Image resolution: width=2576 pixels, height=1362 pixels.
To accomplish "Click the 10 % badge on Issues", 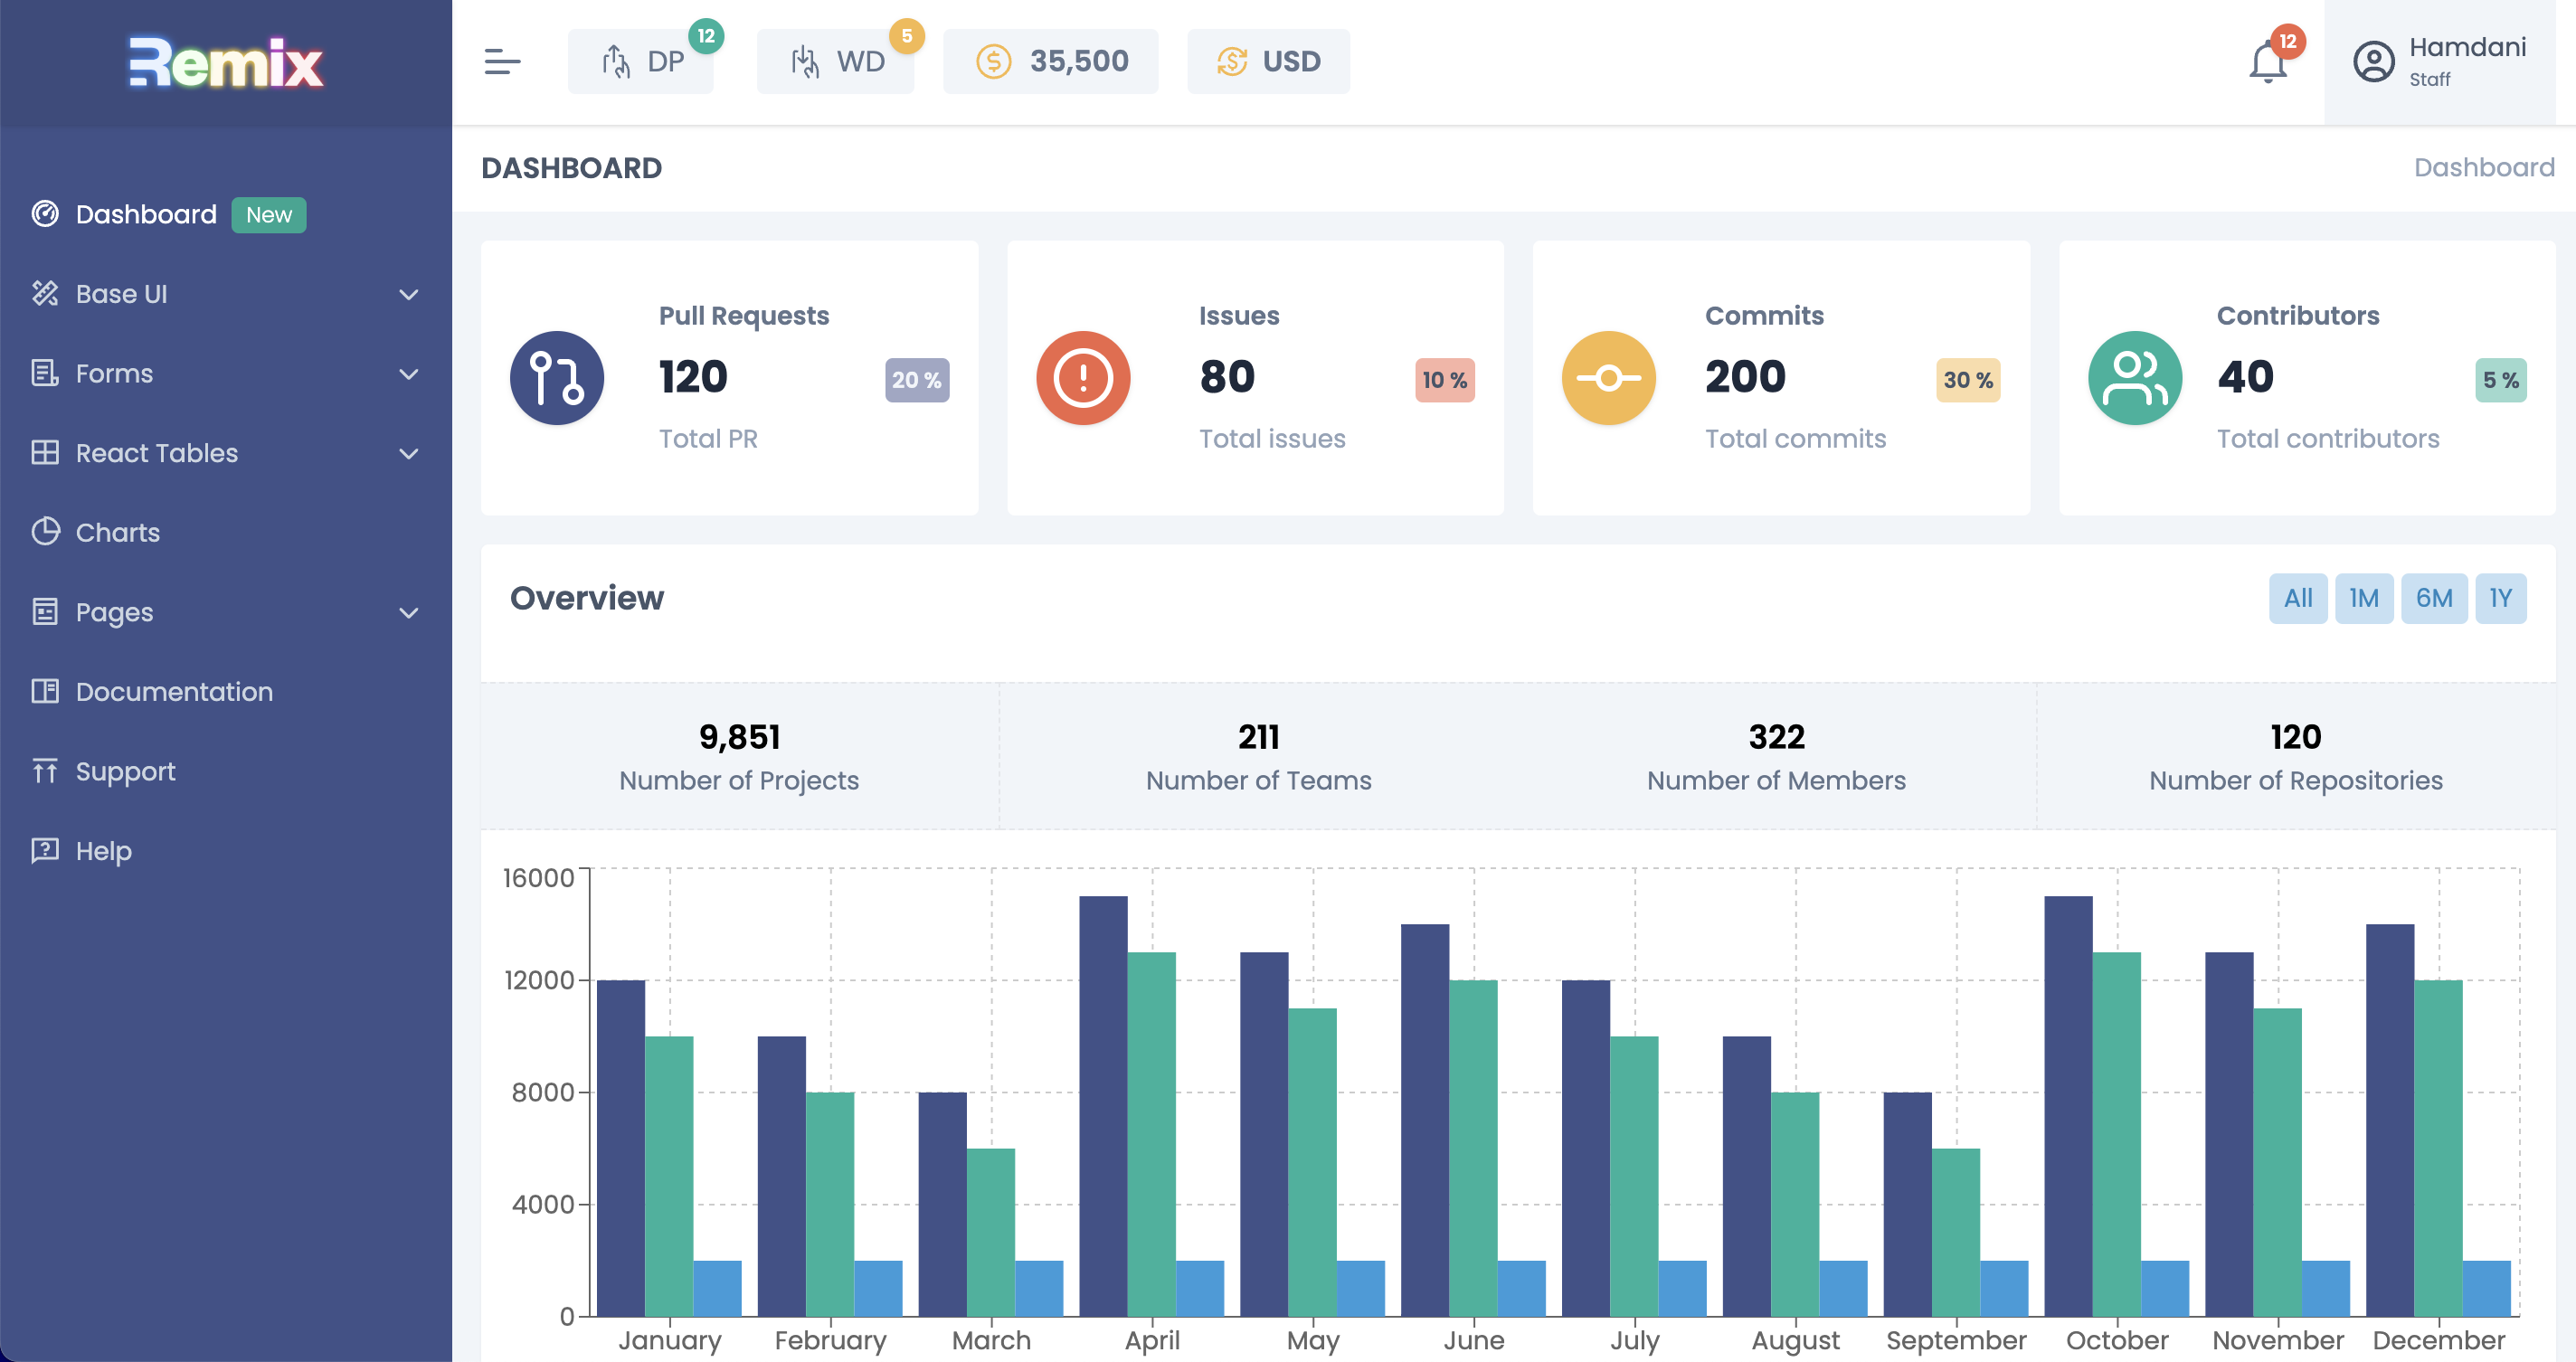I will click(1445, 380).
